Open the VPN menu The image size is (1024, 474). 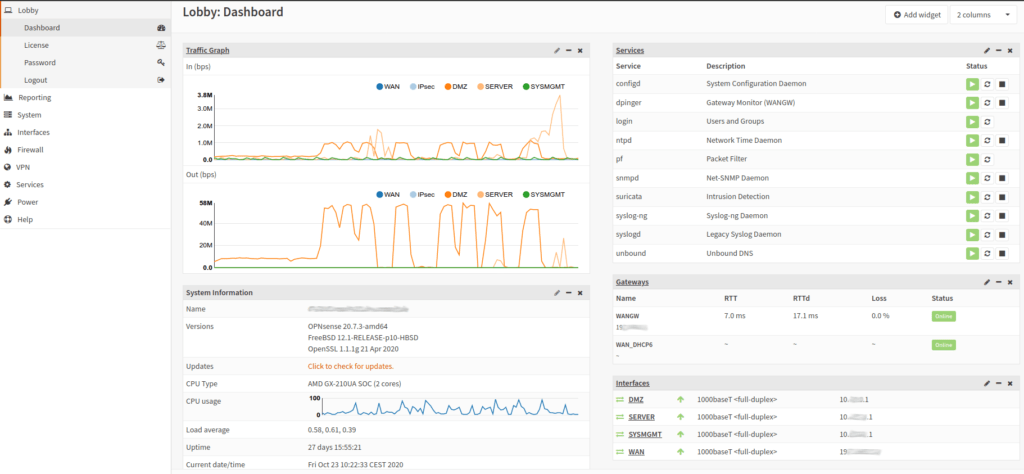click(85, 167)
